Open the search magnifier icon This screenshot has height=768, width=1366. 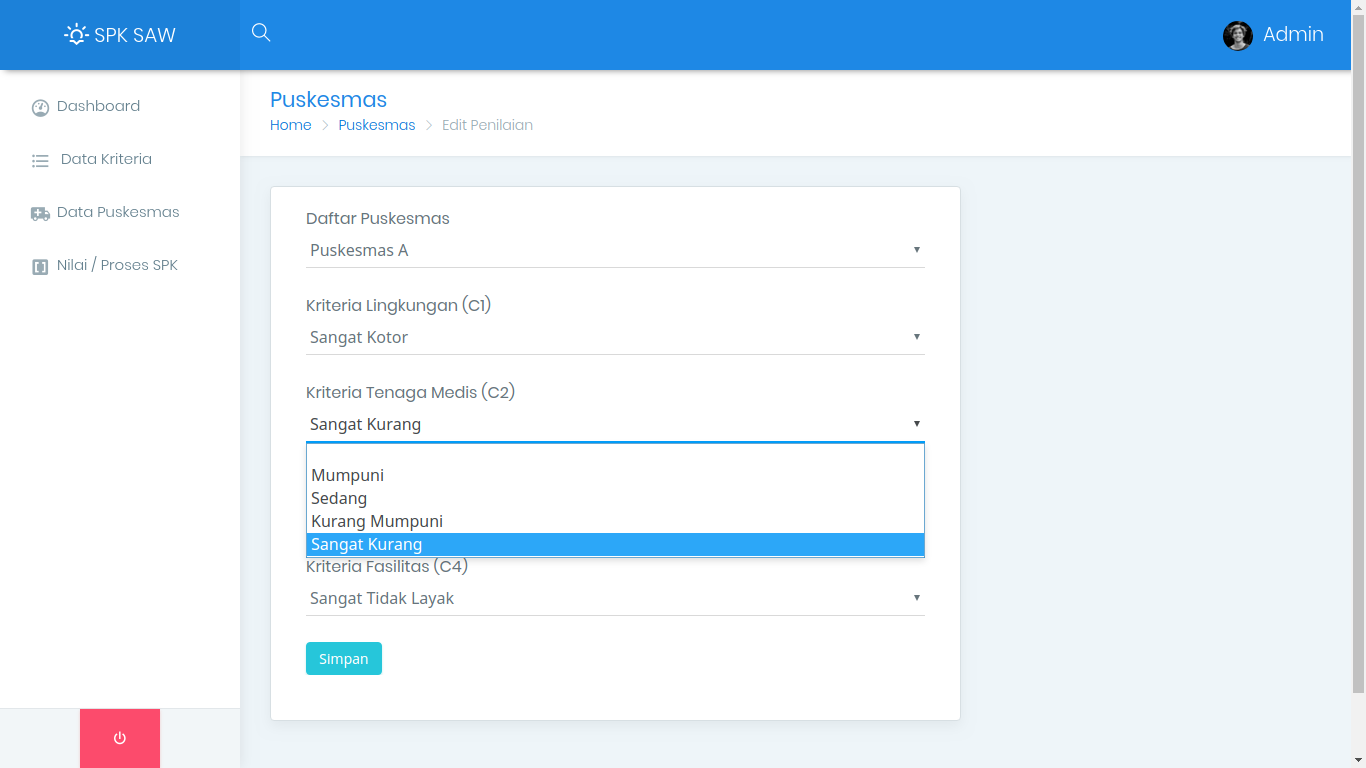coord(261,33)
